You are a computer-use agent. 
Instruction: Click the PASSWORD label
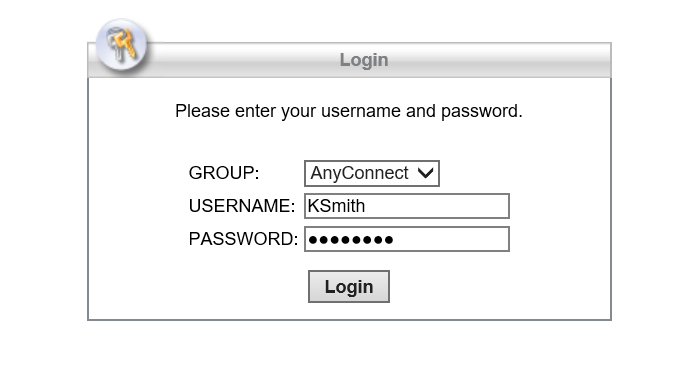point(243,239)
